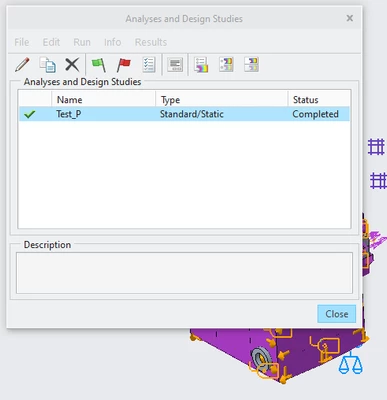
Task: Click the blue balance scale icon on model
Action: pos(350,364)
